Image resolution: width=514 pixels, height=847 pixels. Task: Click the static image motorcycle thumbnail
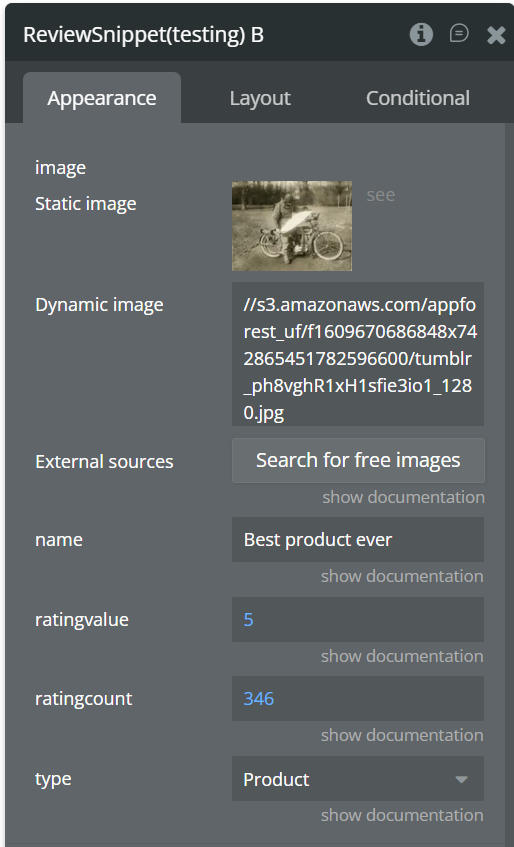click(x=292, y=226)
